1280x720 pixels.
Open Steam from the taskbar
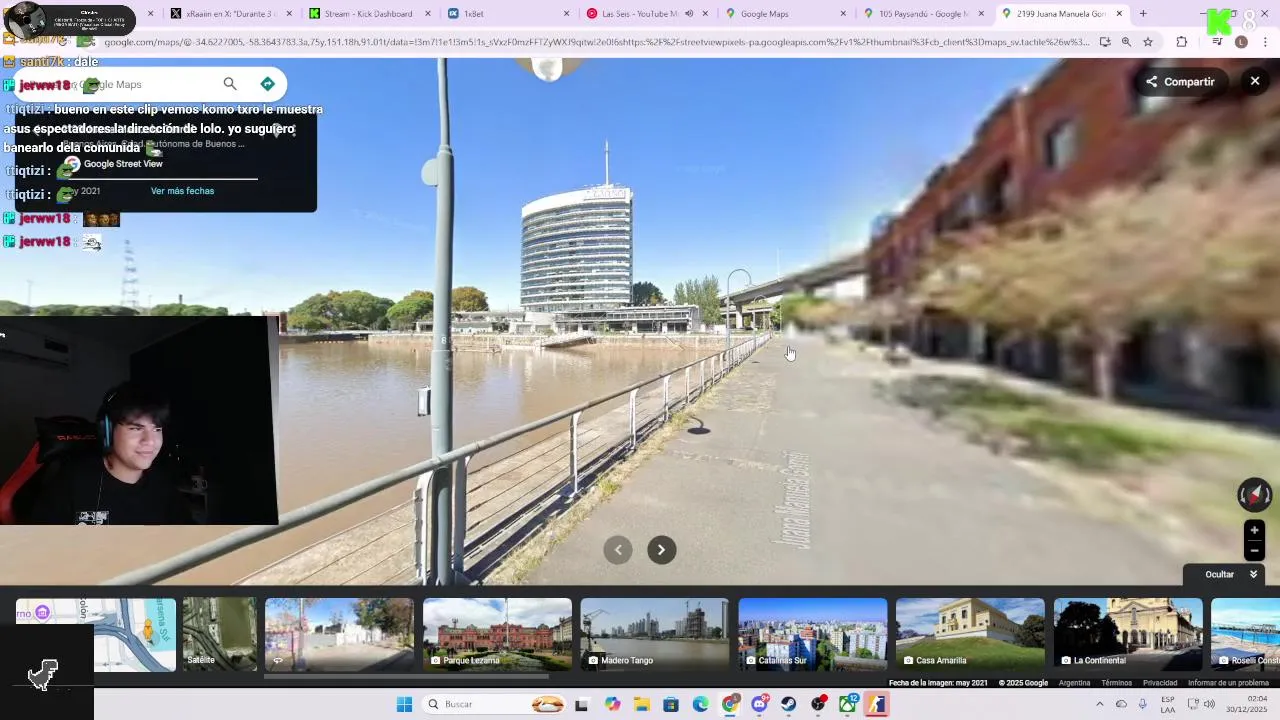coord(789,704)
